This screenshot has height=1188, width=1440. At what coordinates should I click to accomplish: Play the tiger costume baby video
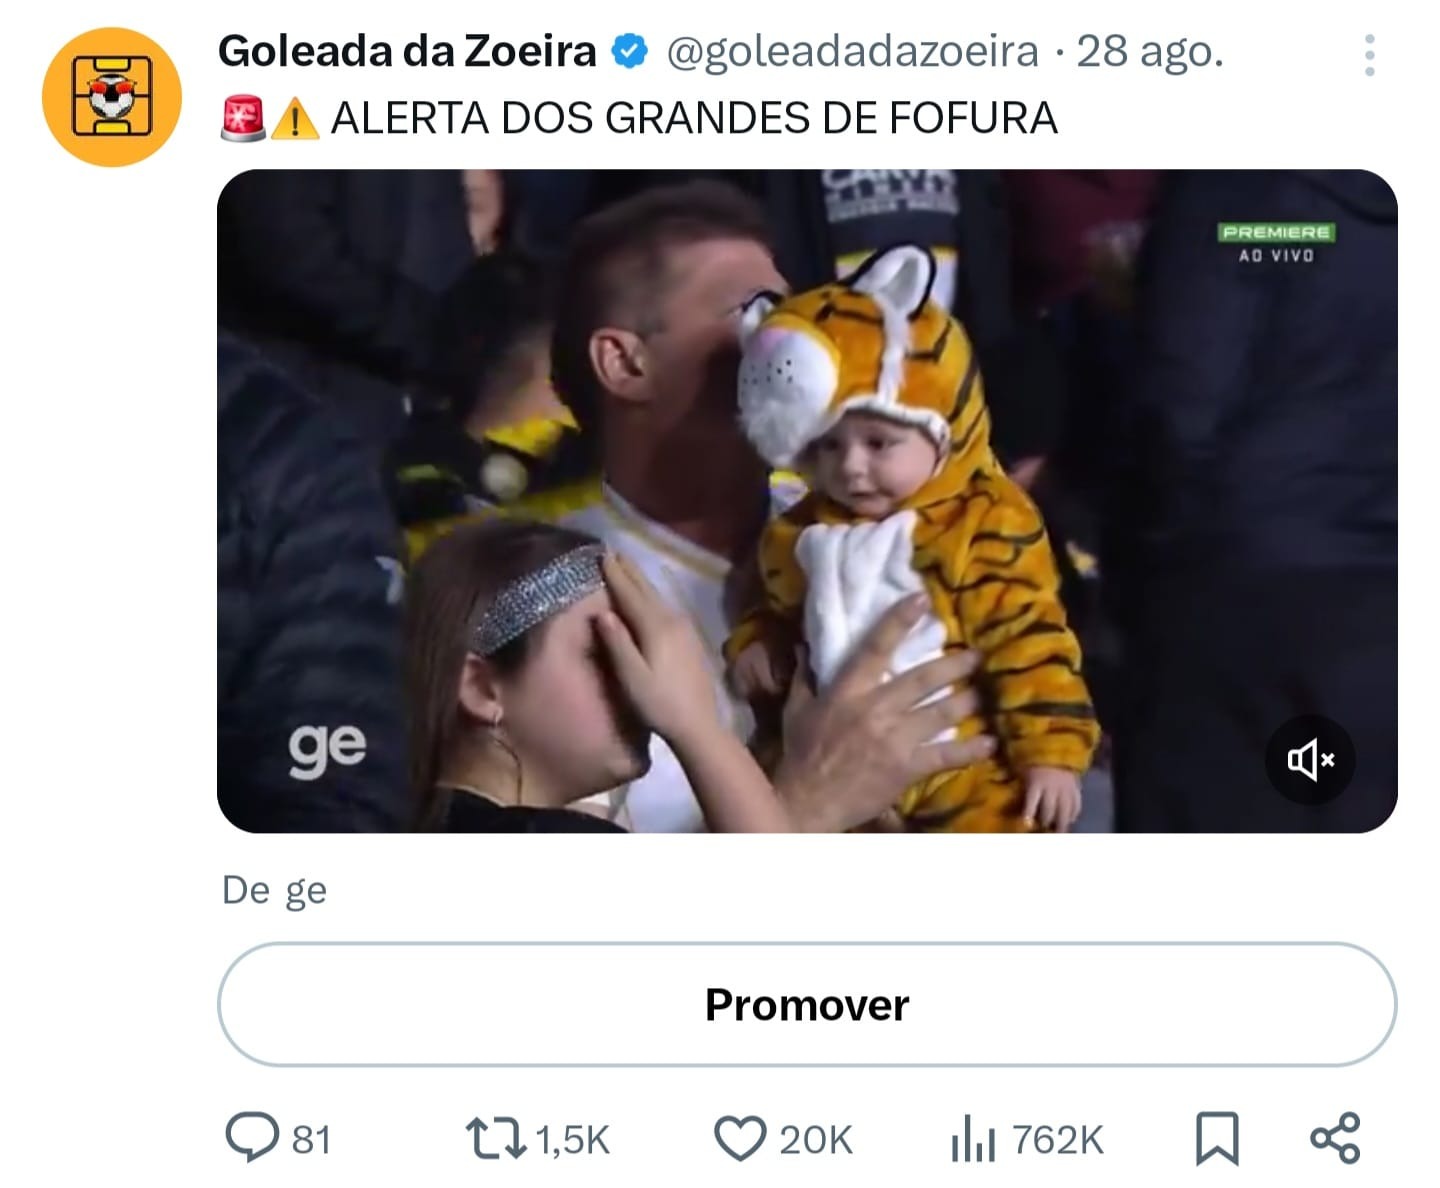(806, 500)
